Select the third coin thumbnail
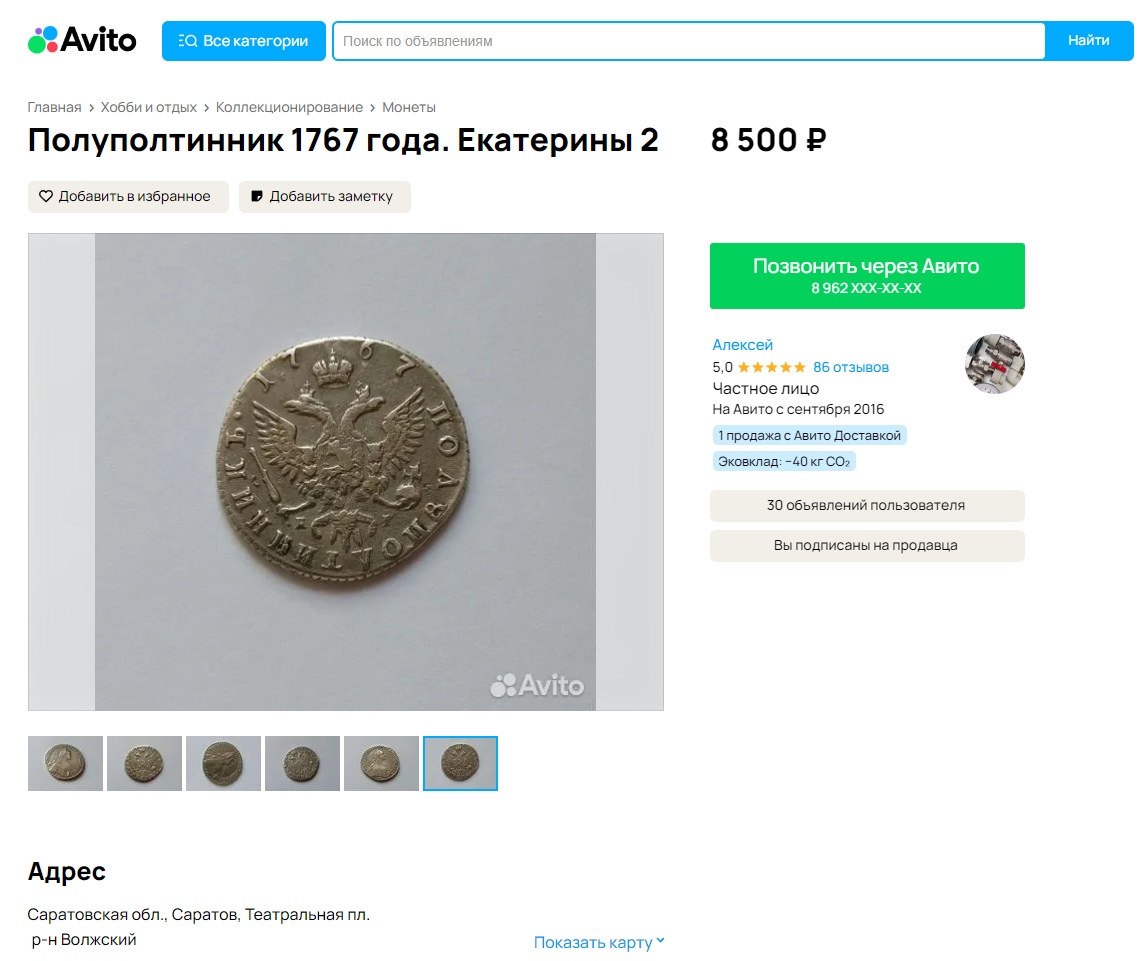1147x961 pixels. pyautogui.click(x=223, y=764)
